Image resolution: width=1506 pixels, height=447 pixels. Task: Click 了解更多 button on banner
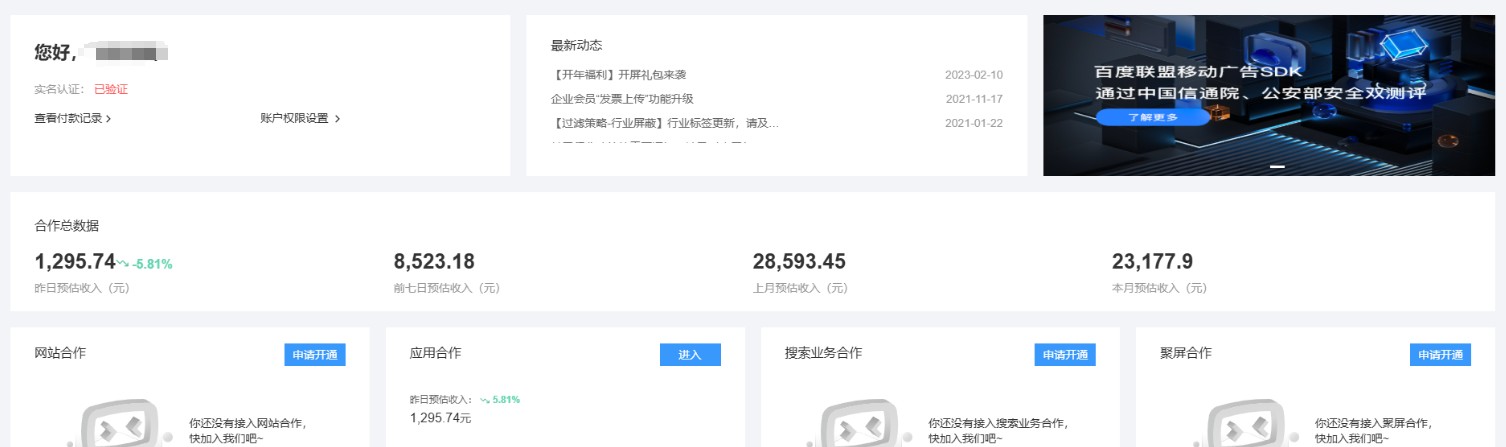(x=1153, y=117)
